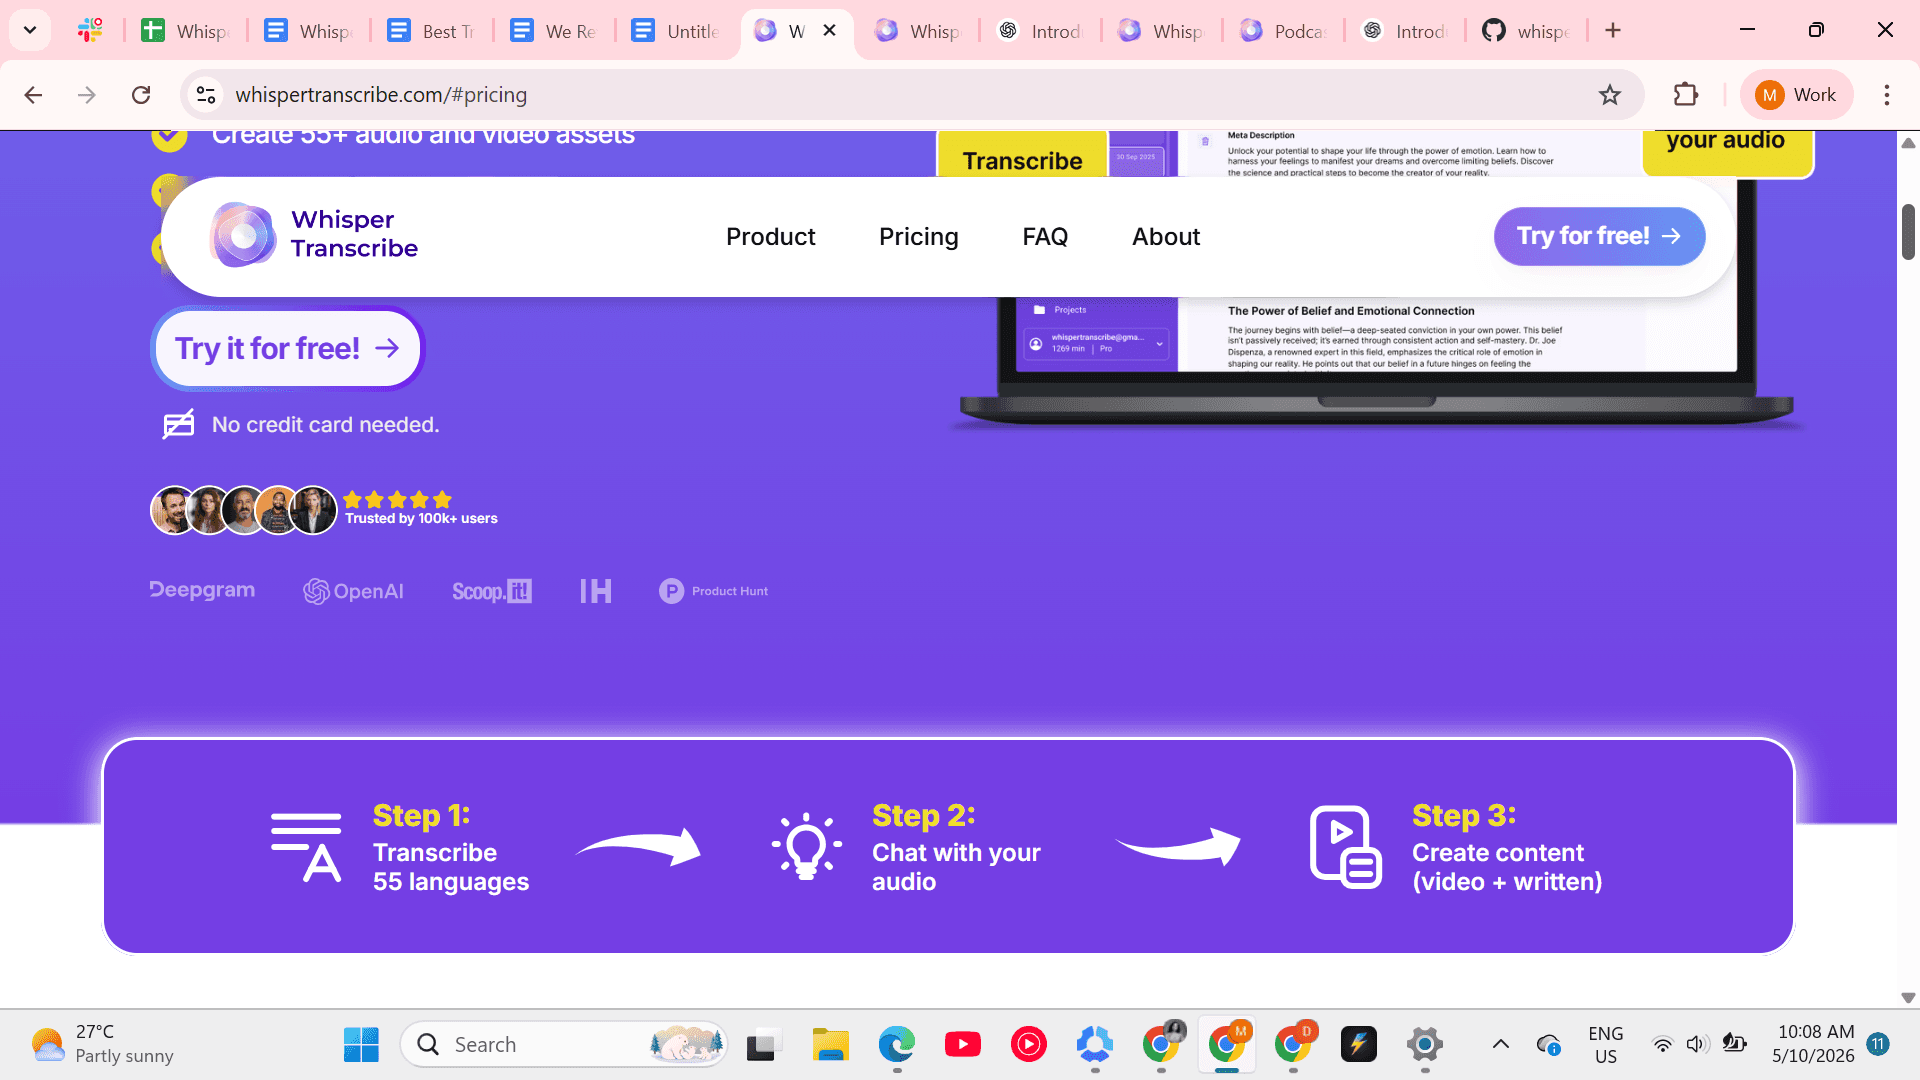The height and width of the screenshot is (1080, 1920).
Task: Click the OpenAI logo
Action: pyautogui.click(x=354, y=591)
